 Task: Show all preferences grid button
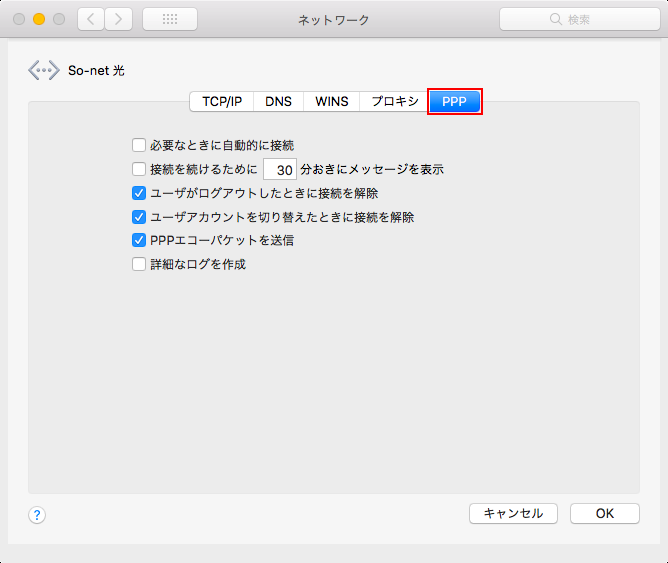170,19
